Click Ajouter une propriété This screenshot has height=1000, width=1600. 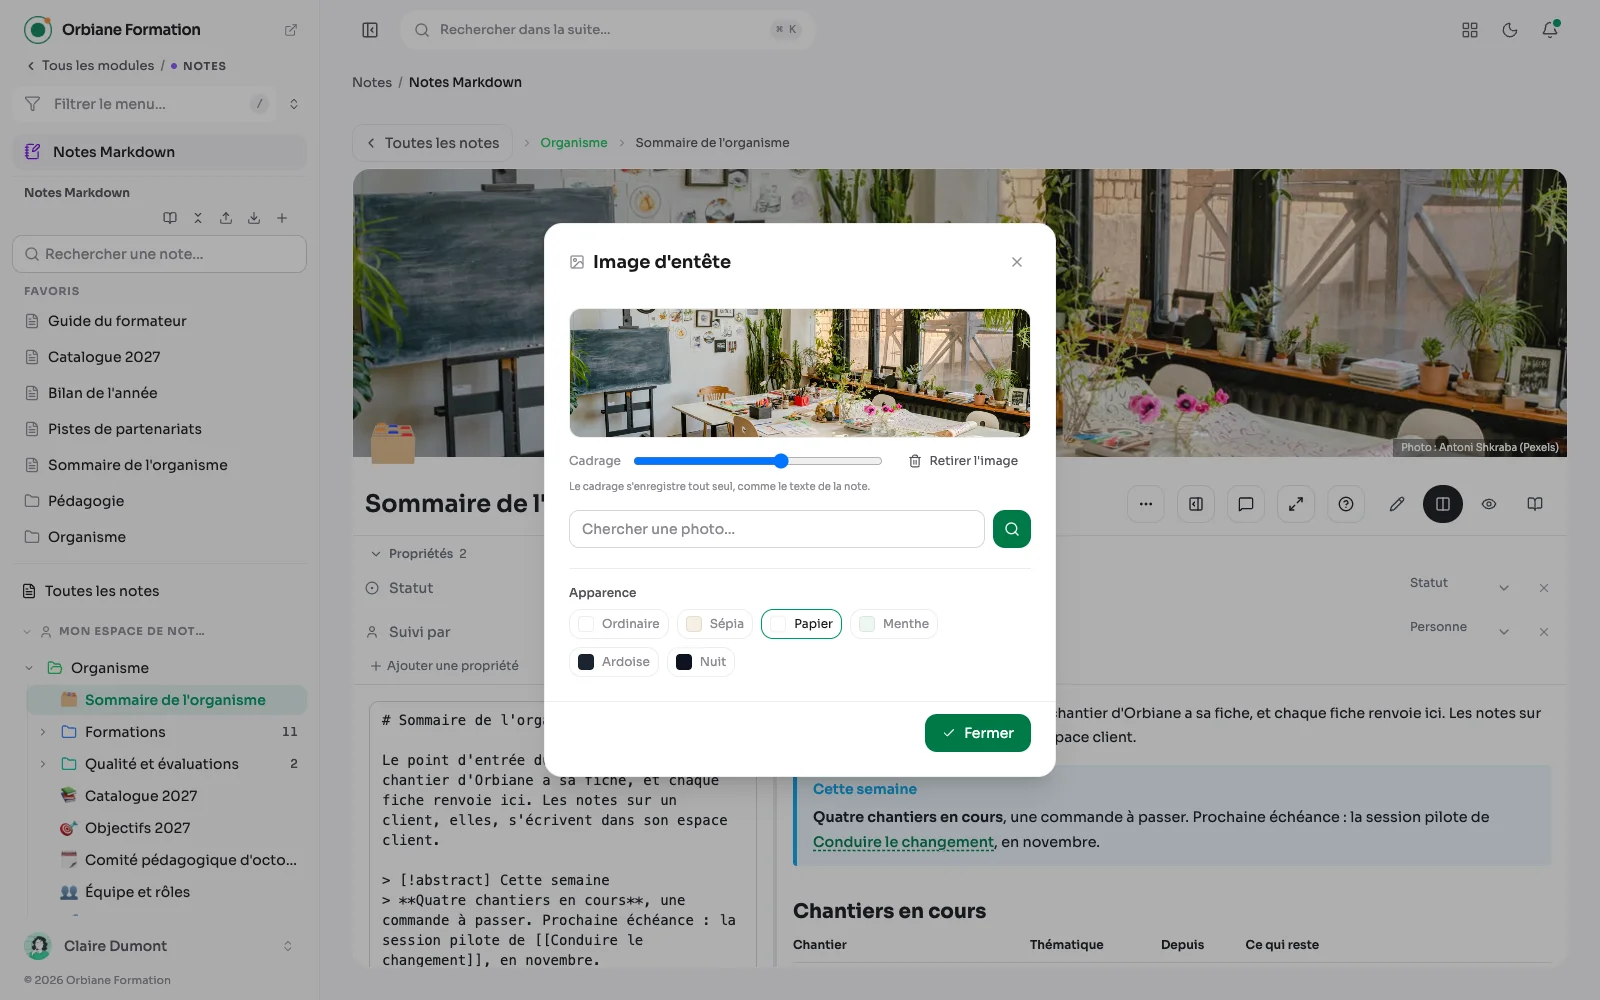click(x=445, y=666)
